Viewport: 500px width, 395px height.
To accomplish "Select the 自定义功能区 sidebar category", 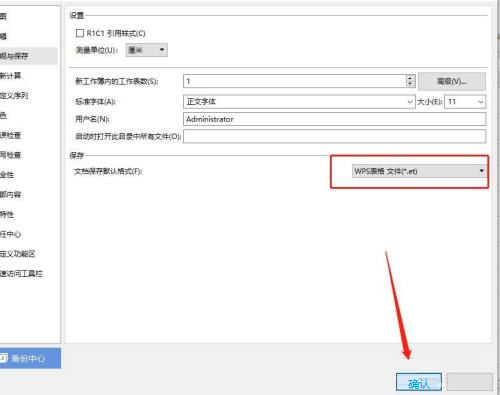I will 18,254.
